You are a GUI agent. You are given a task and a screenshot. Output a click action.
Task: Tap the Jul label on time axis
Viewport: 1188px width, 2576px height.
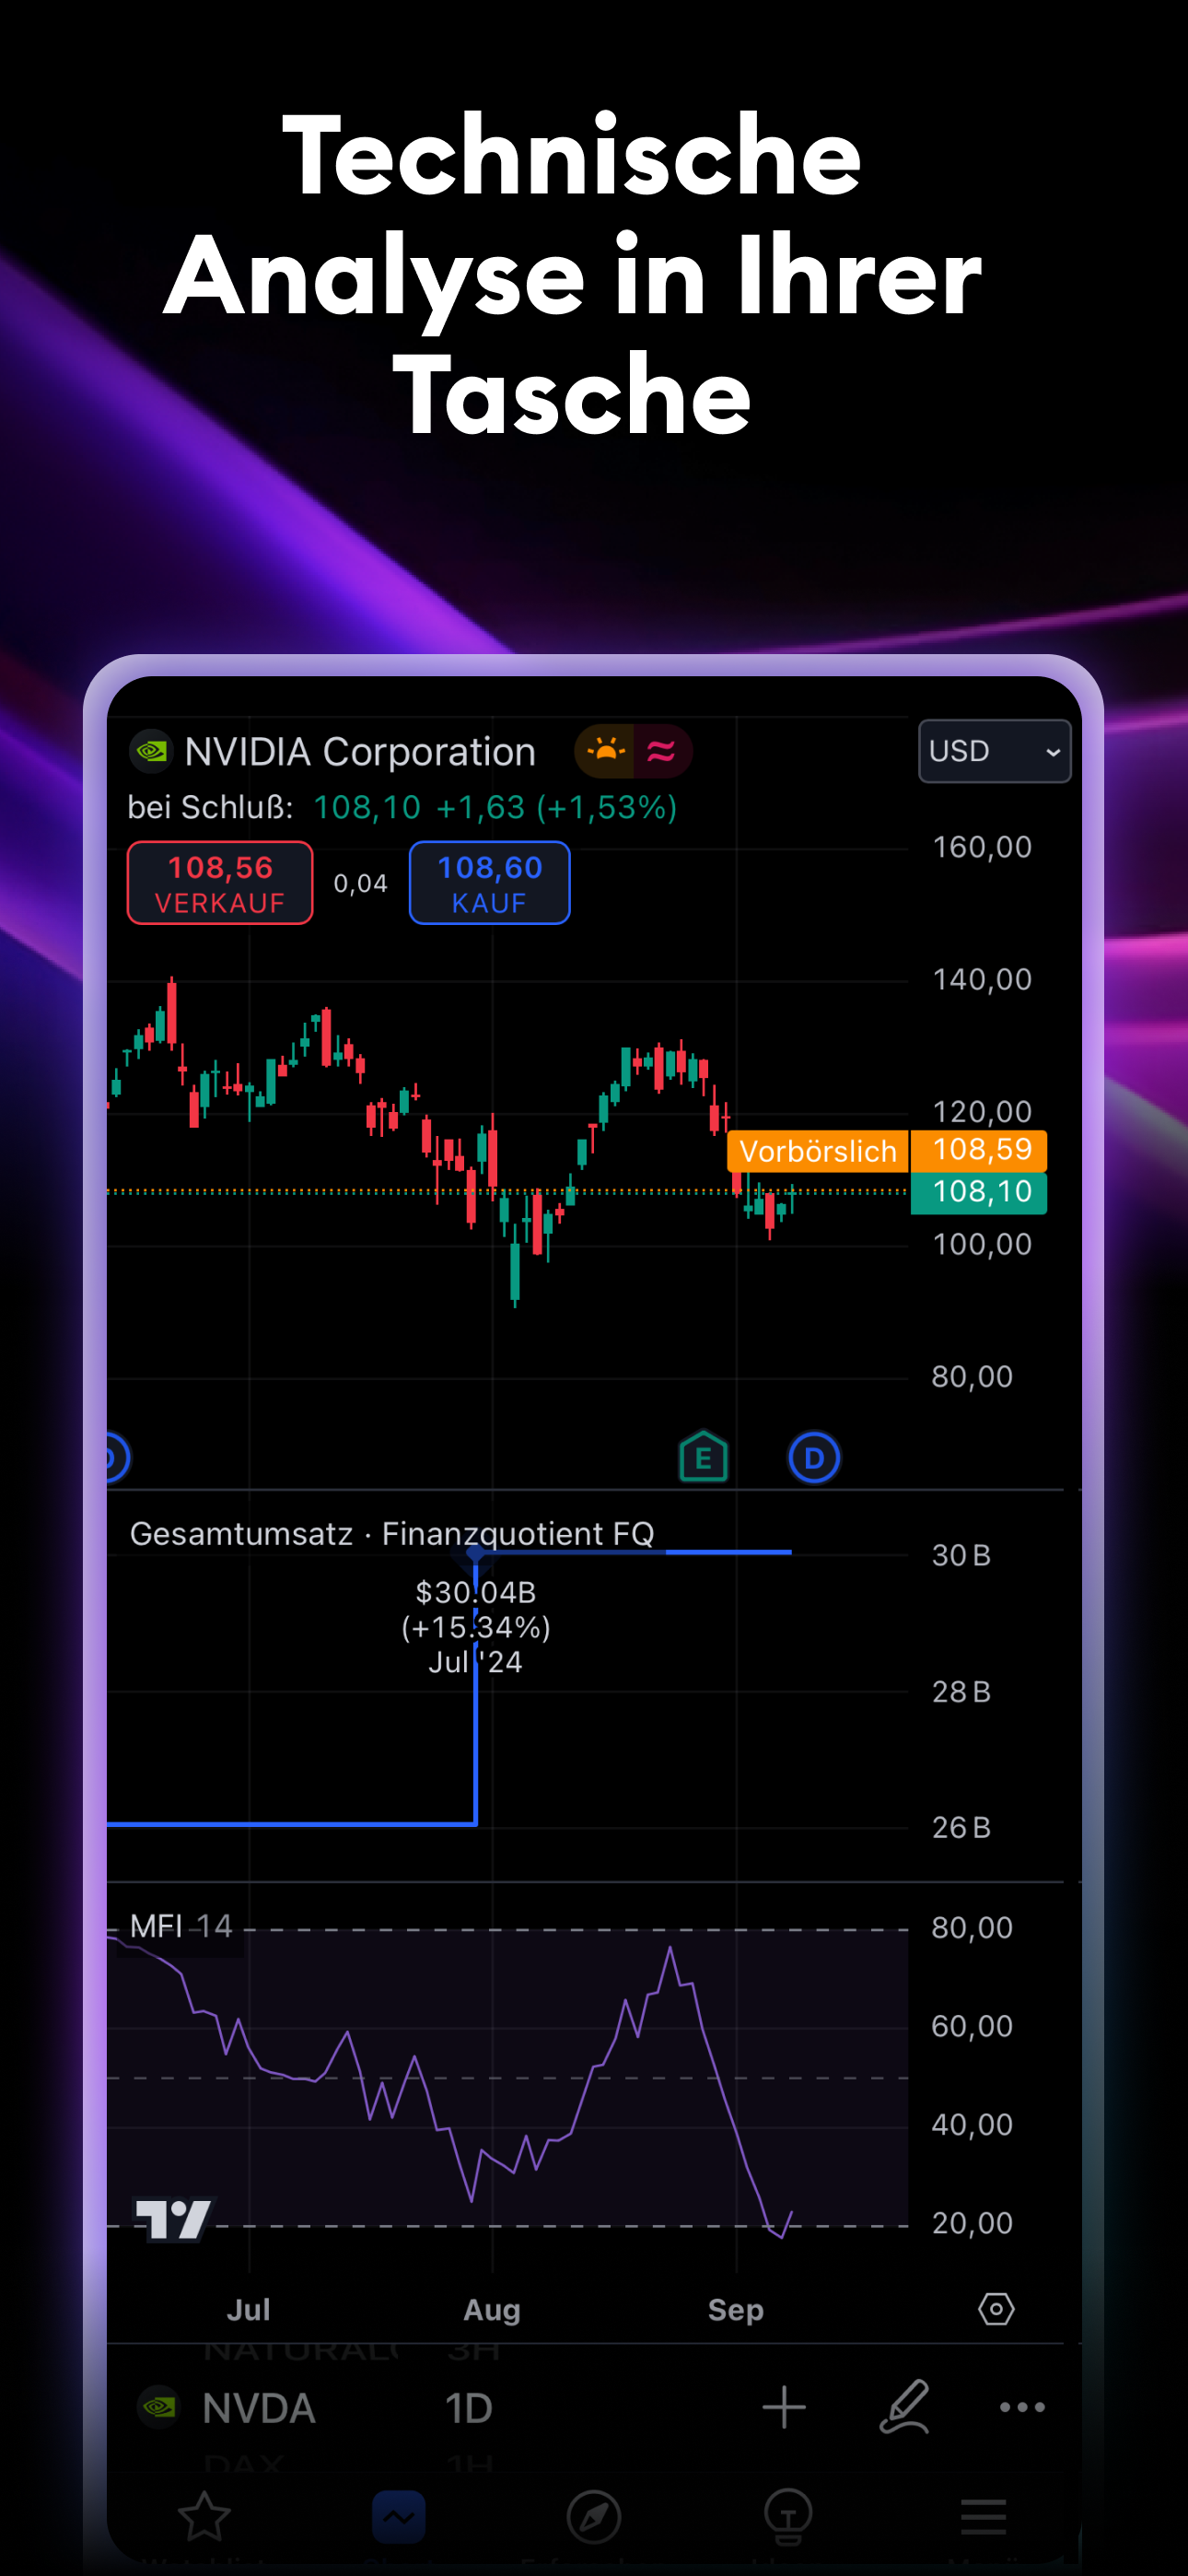248,2310
